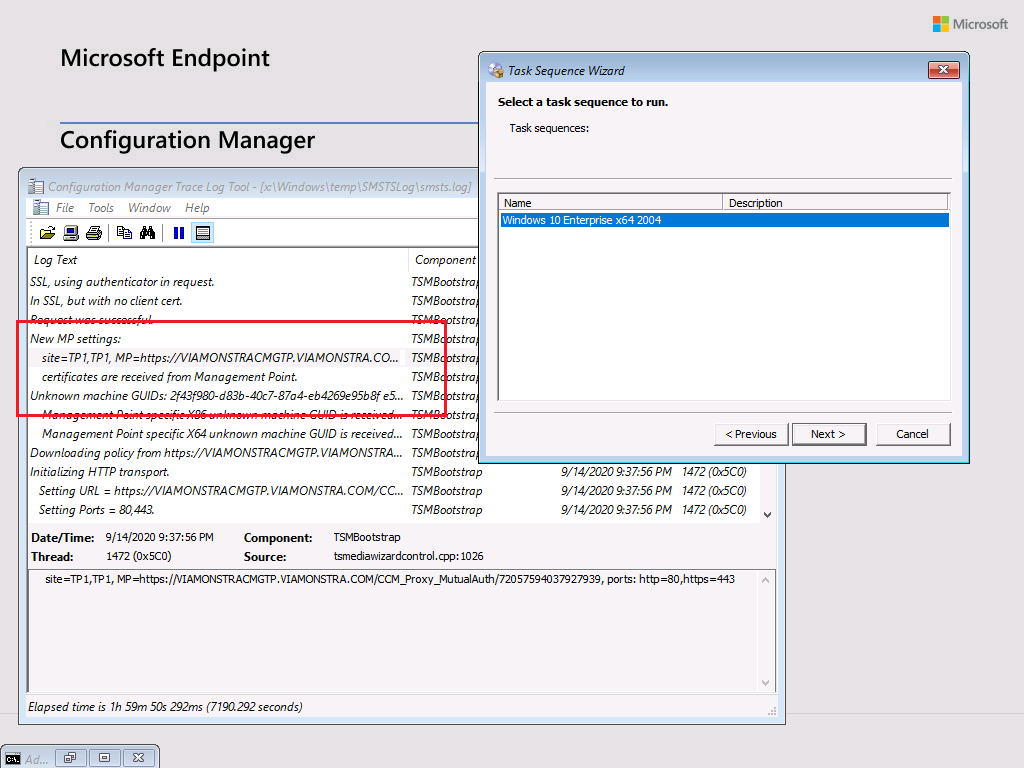Click the log list scroll down arrow
This screenshot has width=1024, height=768.
(x=767, y=515)
